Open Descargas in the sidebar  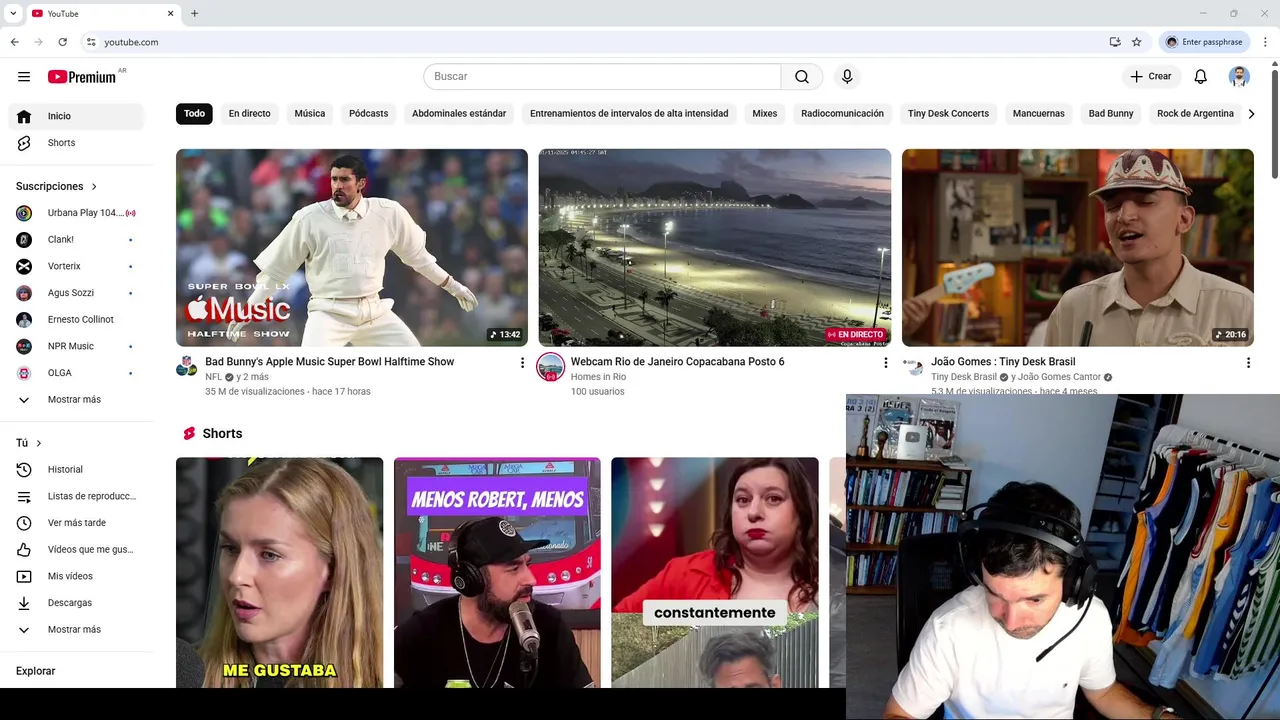[76, 603]
